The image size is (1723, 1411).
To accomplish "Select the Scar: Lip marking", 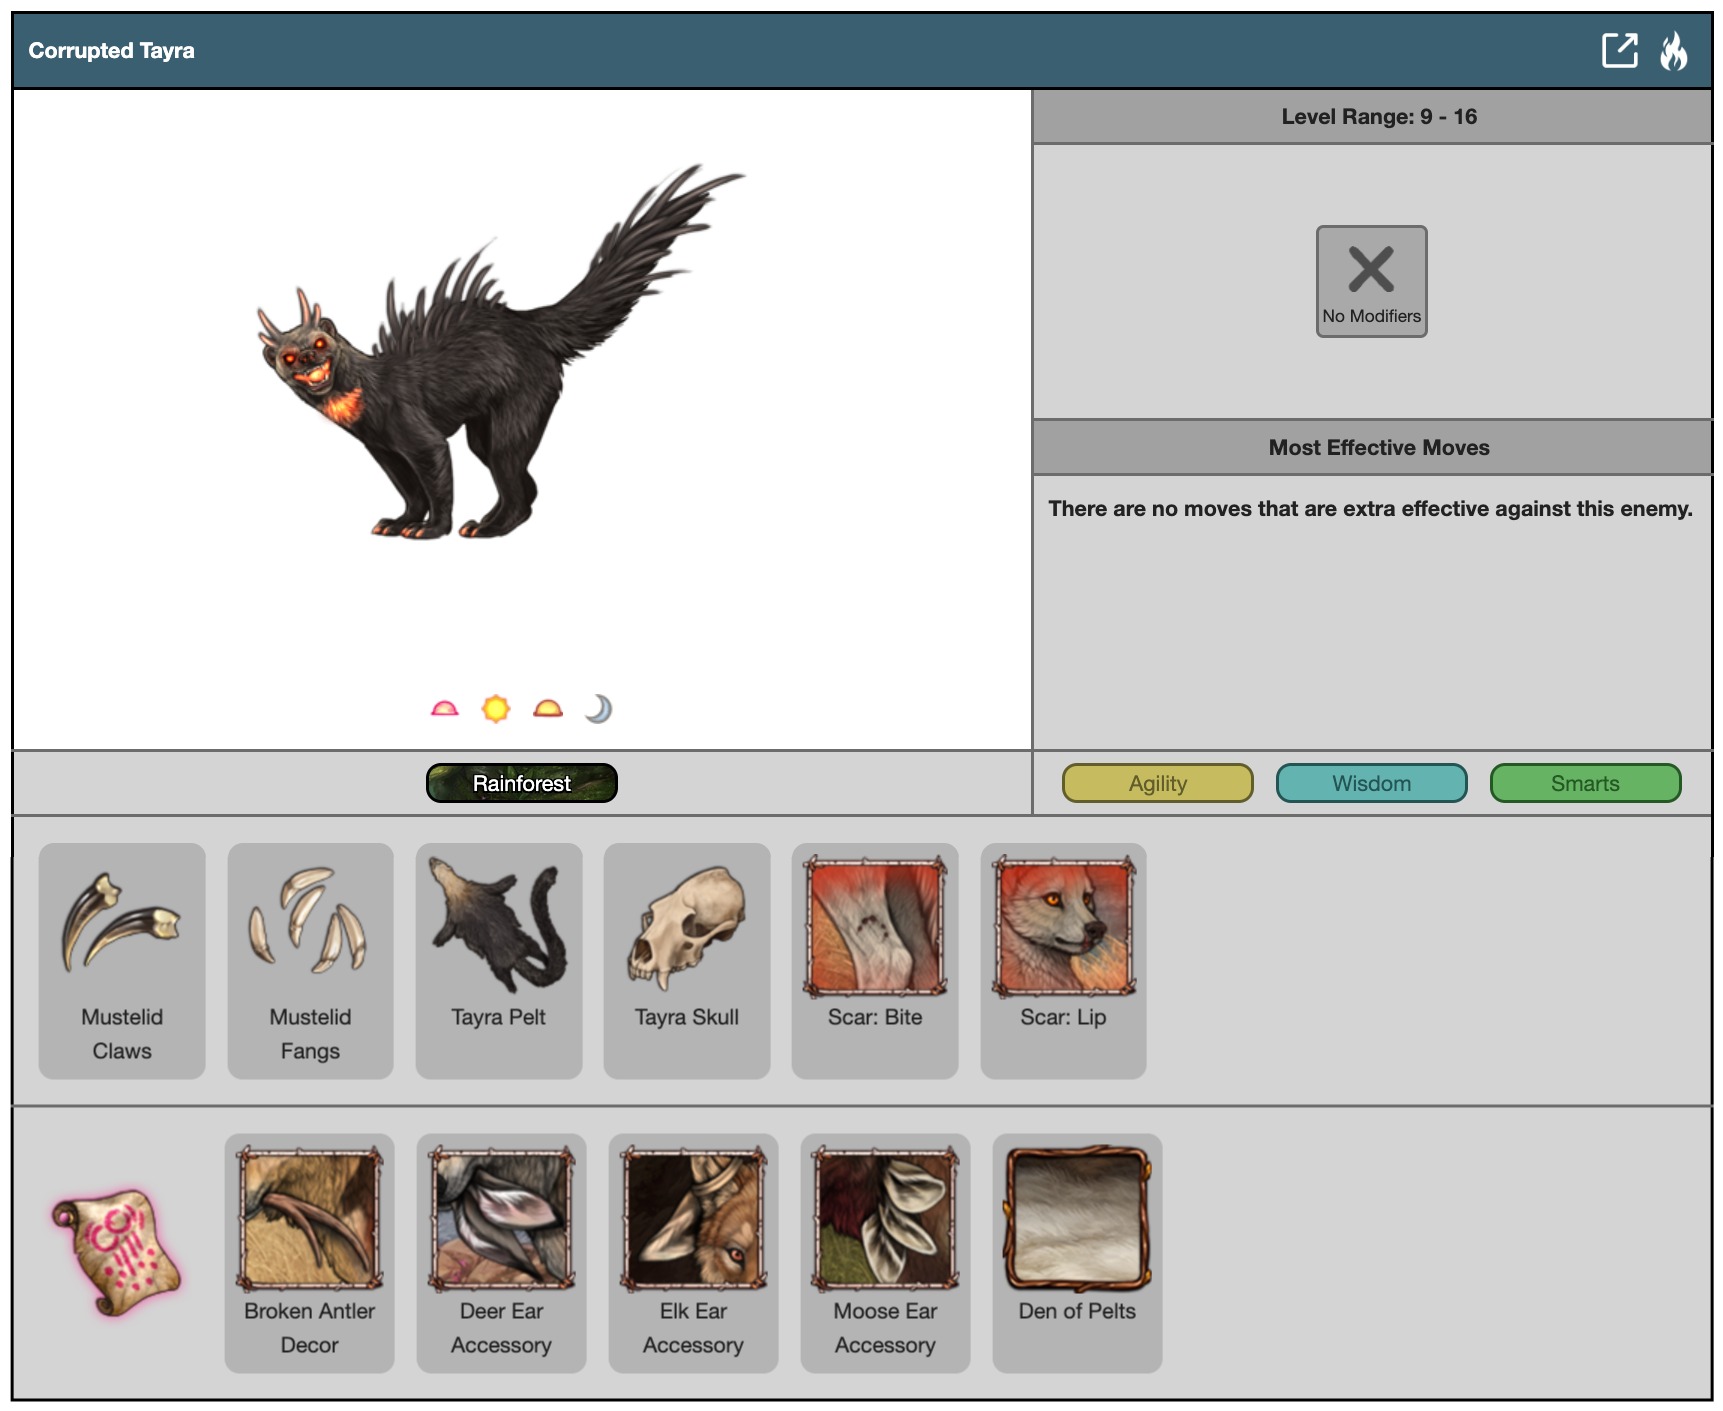I will [x=1063, y=960].
